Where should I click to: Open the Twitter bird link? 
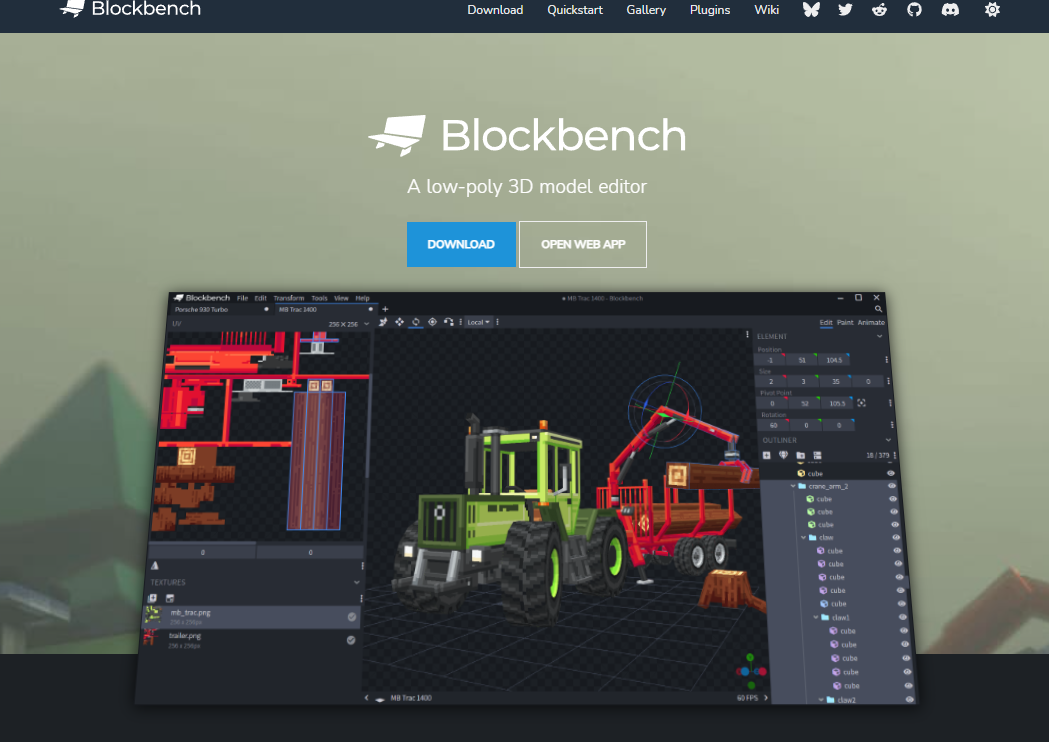pos(846,10)
